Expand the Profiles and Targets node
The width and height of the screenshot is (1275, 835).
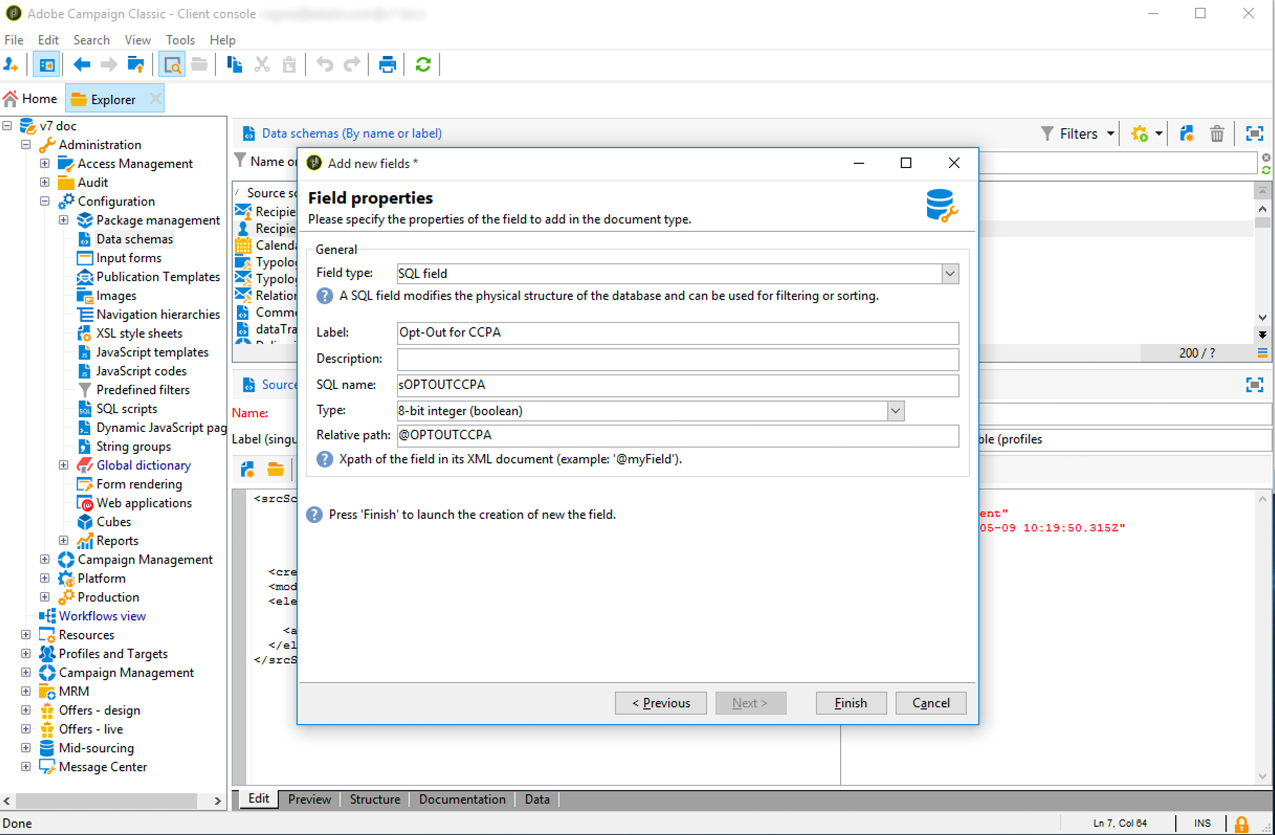(x=26, y=654)
